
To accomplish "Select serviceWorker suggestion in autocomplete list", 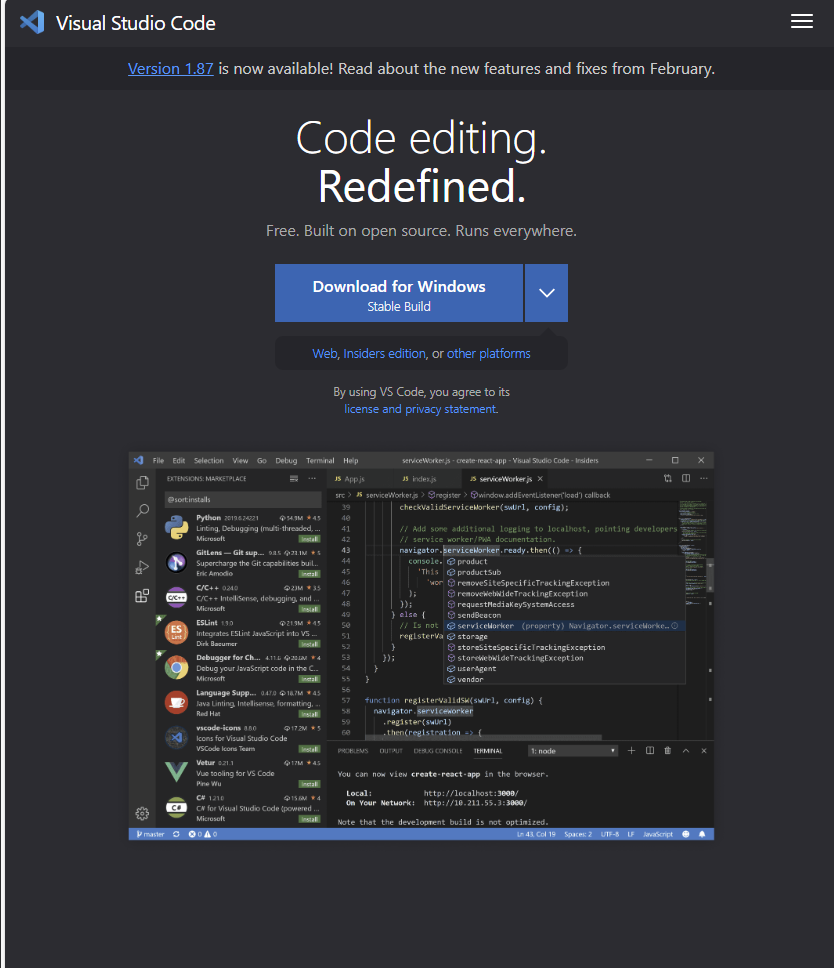I will (564, 626).
